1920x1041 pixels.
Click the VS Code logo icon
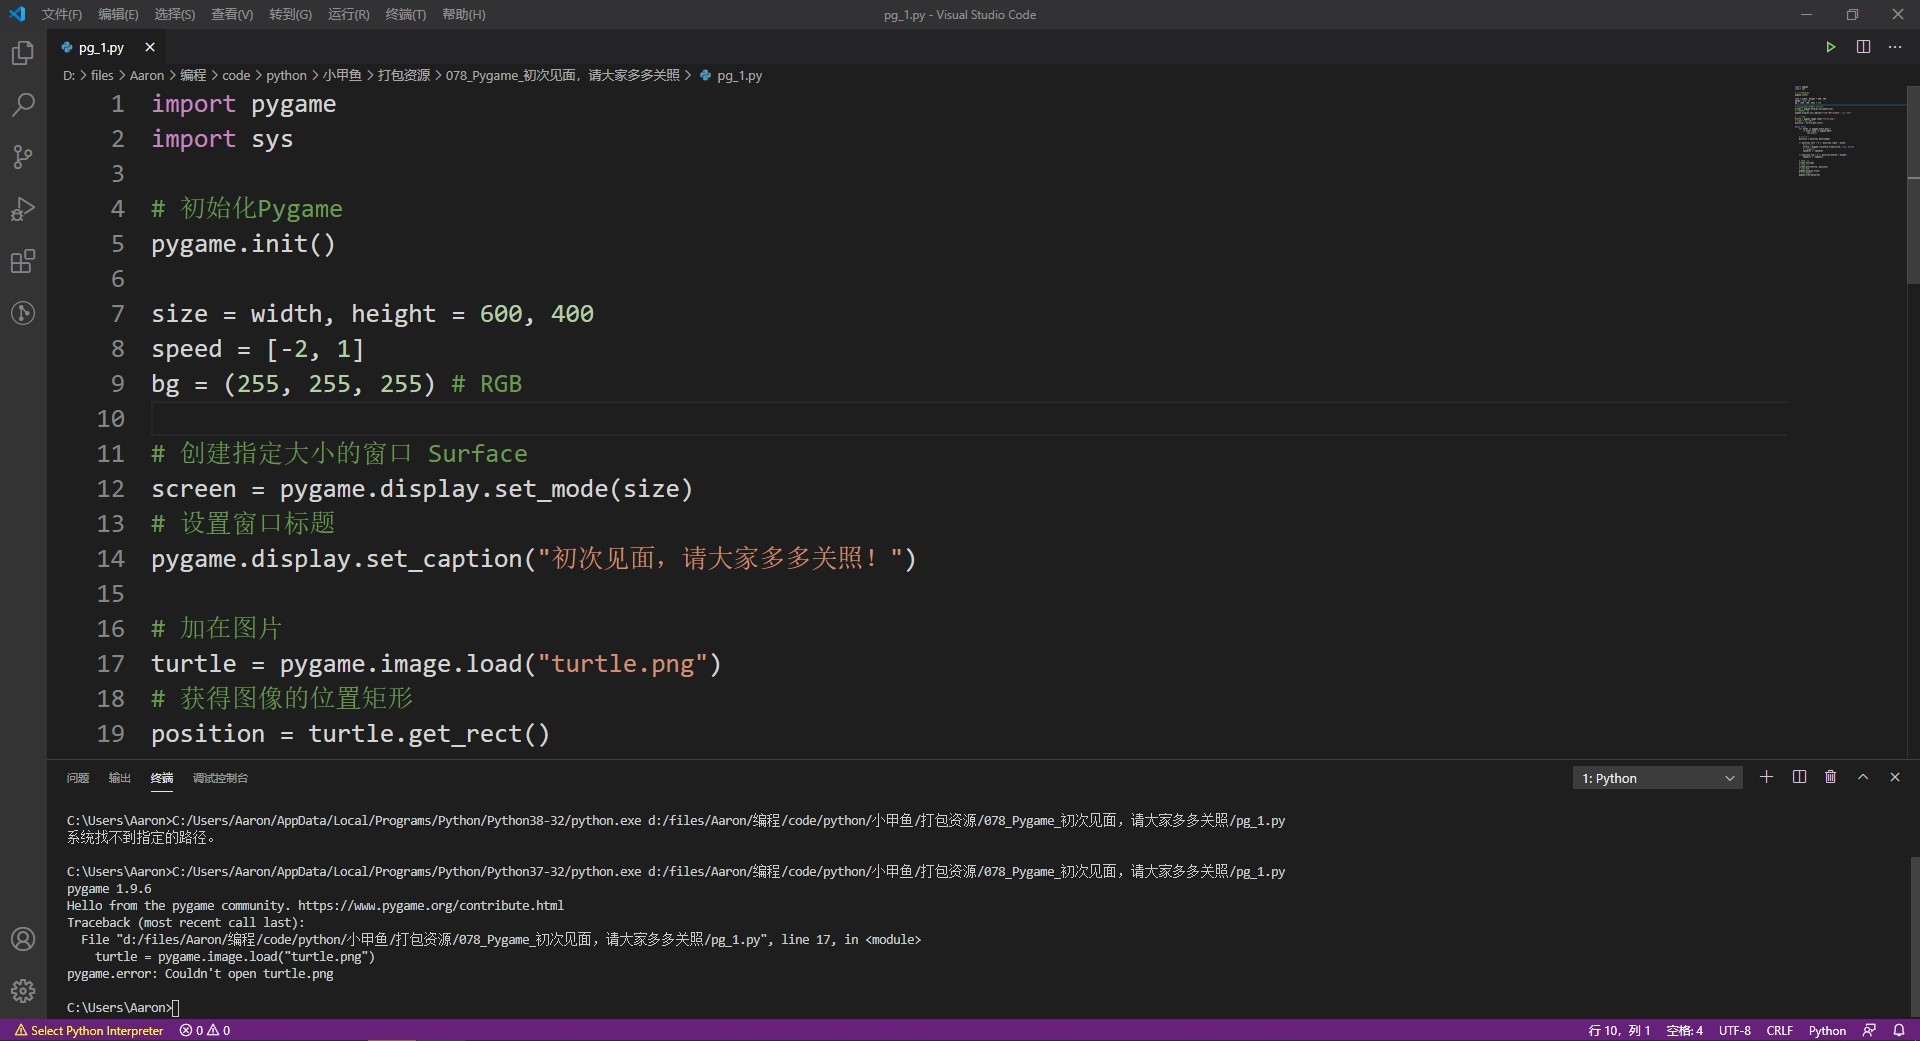click(x=17, y=14)
